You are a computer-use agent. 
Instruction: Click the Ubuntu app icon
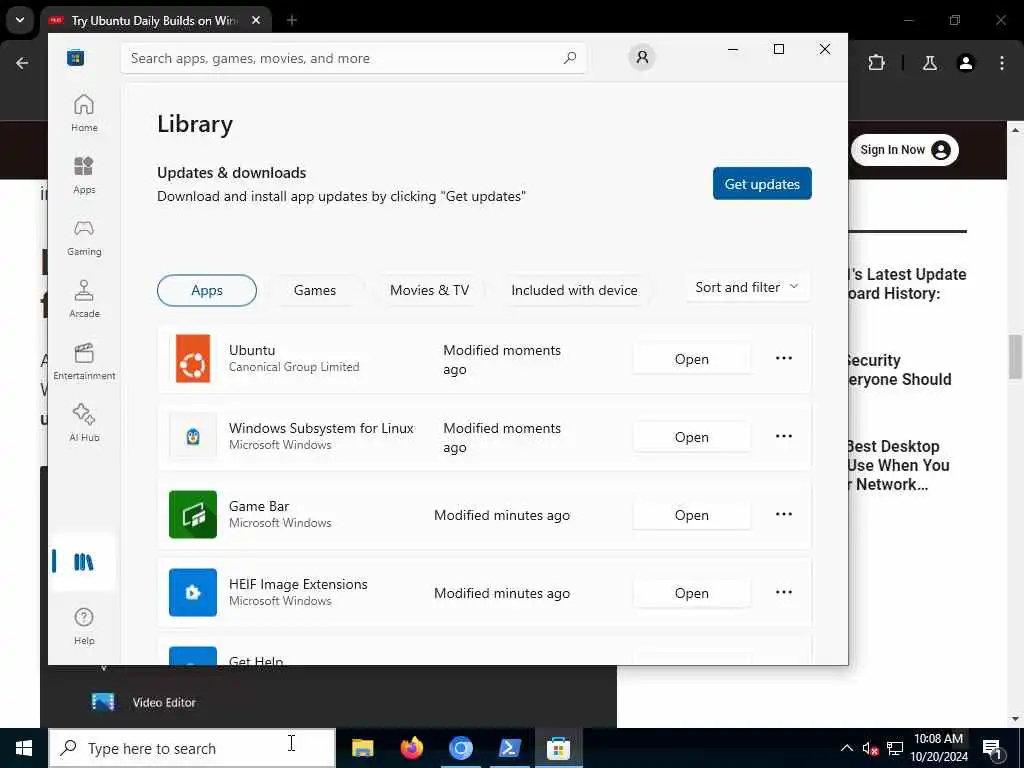(193, 359)
